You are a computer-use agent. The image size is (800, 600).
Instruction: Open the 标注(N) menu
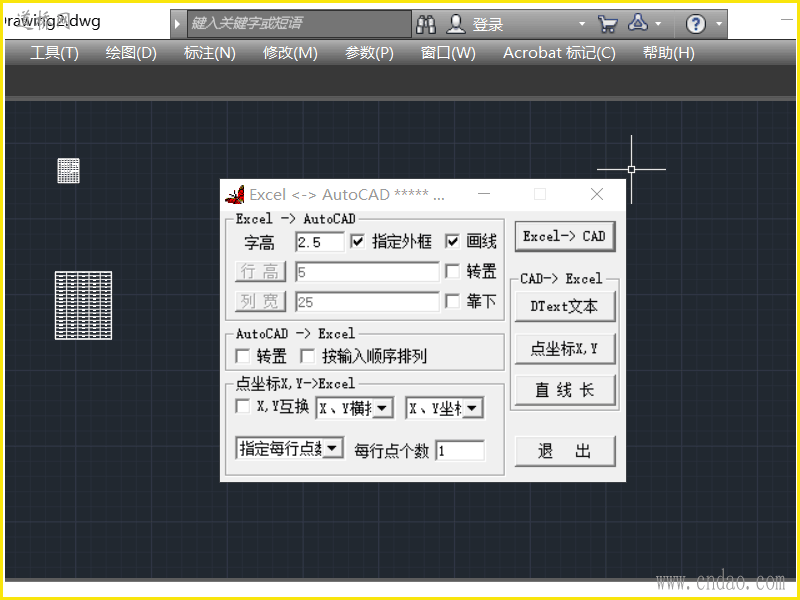click(210, 53)
